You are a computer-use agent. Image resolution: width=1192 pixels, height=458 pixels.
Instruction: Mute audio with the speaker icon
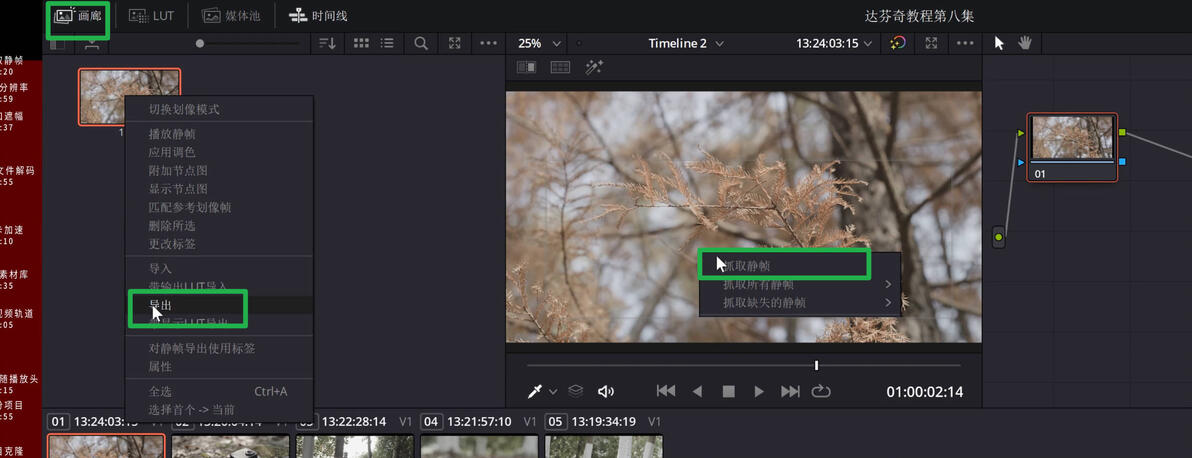click(x=606, y=391)
